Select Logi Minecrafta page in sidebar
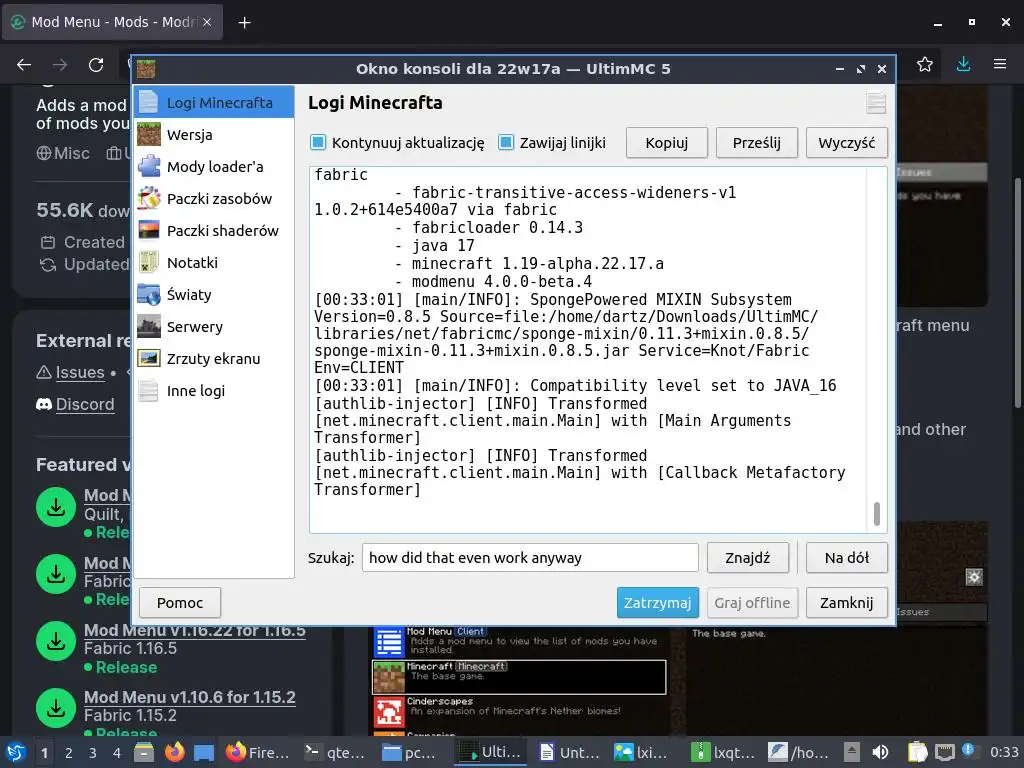 (x=214, y=103)
